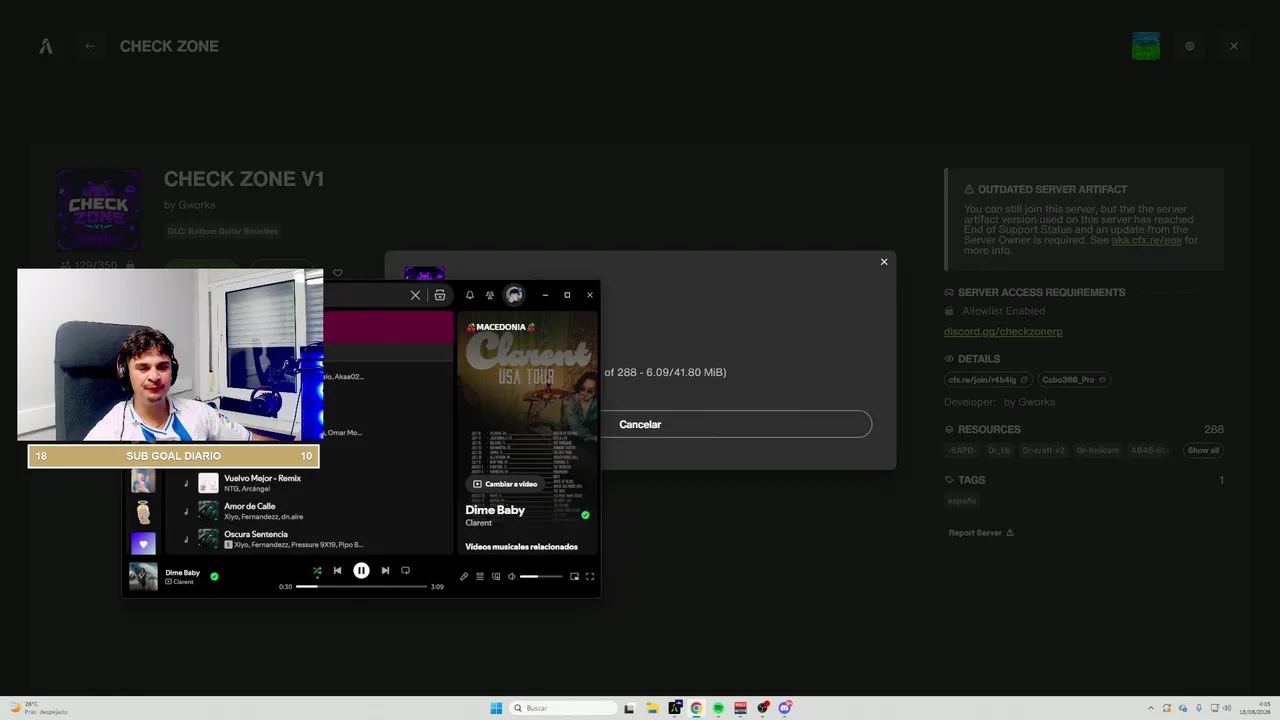The image size is (1280, 720).
Task: Open Clarent artist name in side panel
Action: click(479, 523)
